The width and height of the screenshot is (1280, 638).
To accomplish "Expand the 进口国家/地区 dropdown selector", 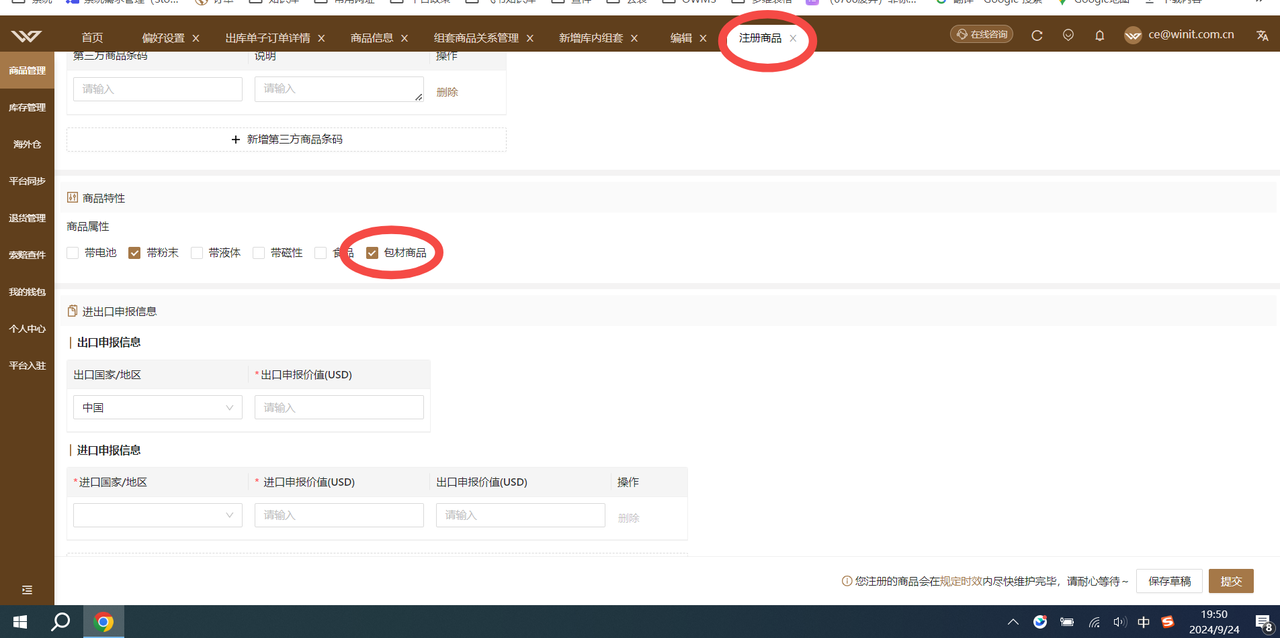I will click(157, 514).
